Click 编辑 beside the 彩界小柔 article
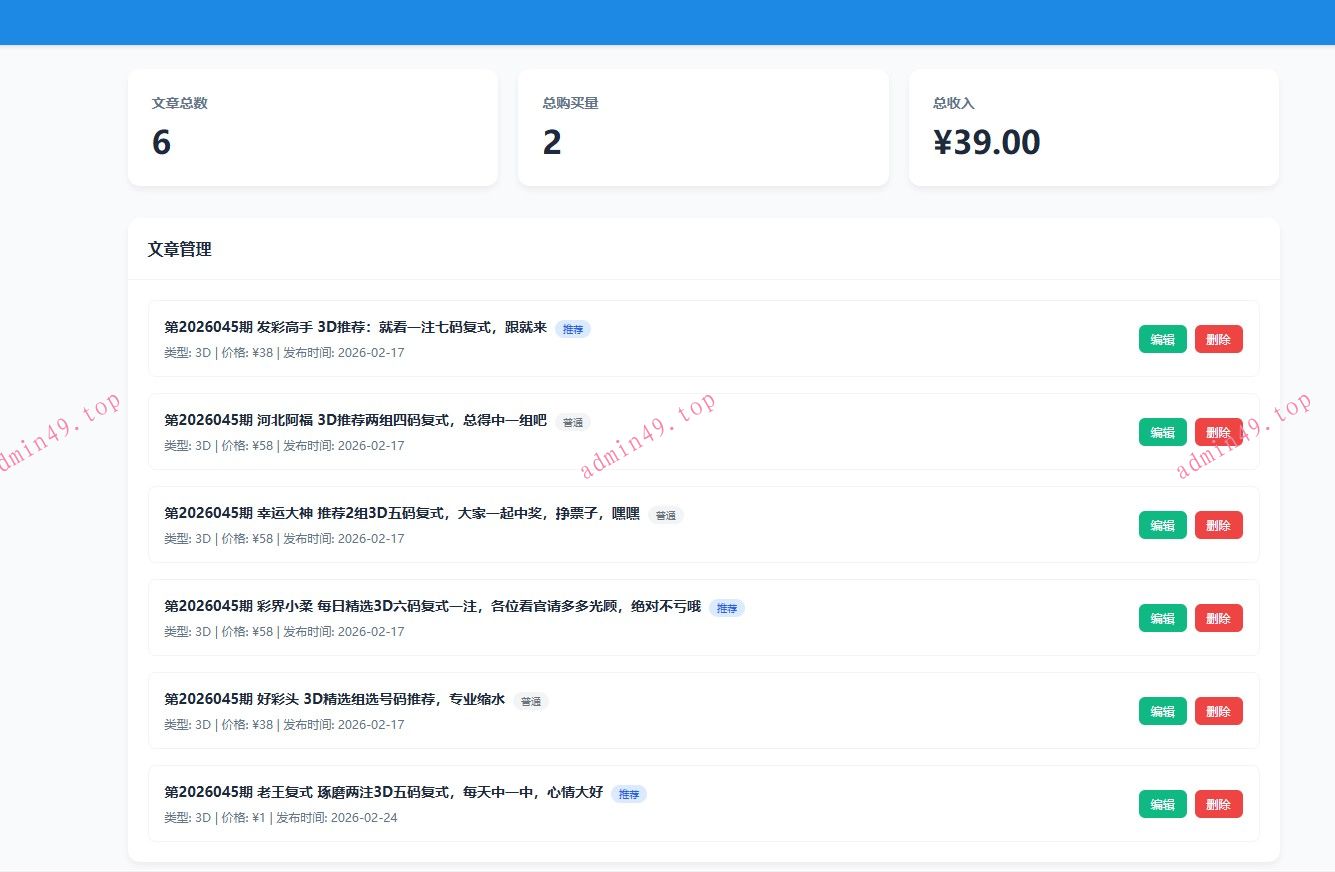The image size is (1335, 872). point(1162,618)
